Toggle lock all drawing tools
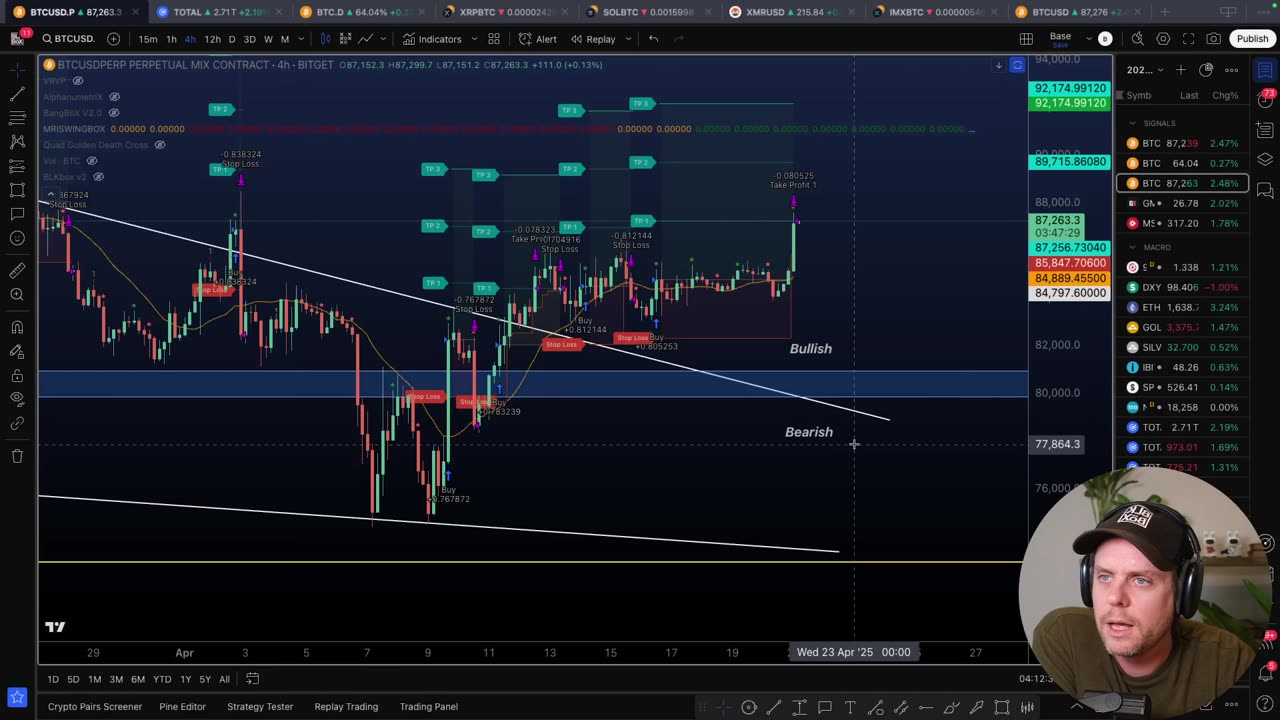1280x720 pixels. click(x=17, y=375)
